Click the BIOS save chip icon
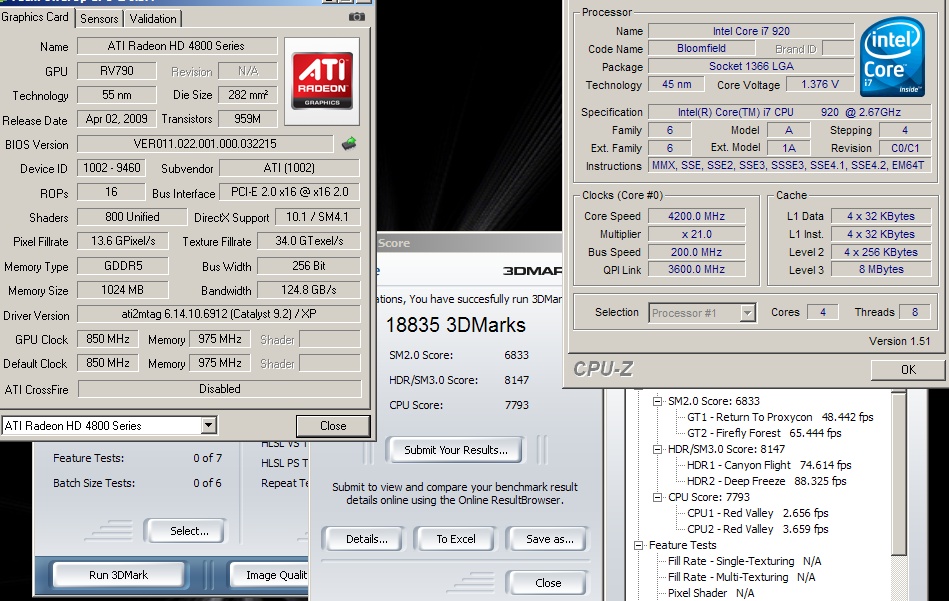Screen dimensions: 949x601 click(x=349, y=143)
